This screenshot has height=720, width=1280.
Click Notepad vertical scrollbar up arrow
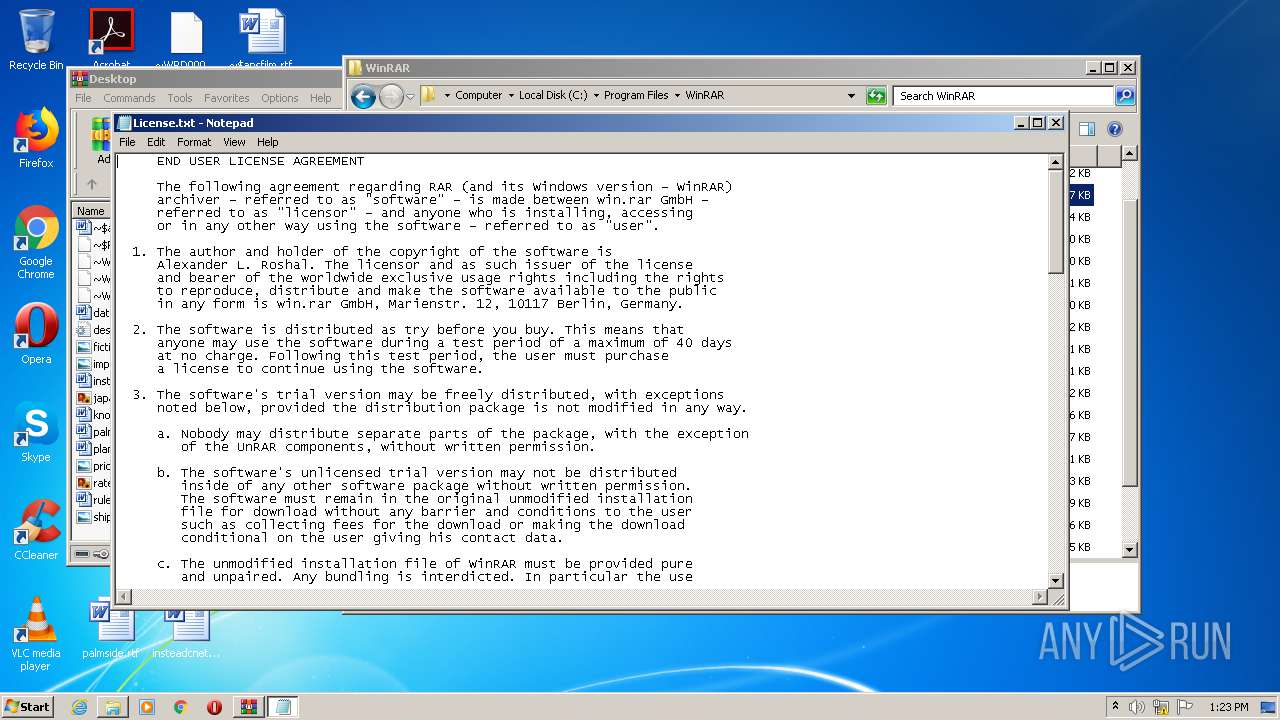pyautogui.click(x=1055, y=162)
